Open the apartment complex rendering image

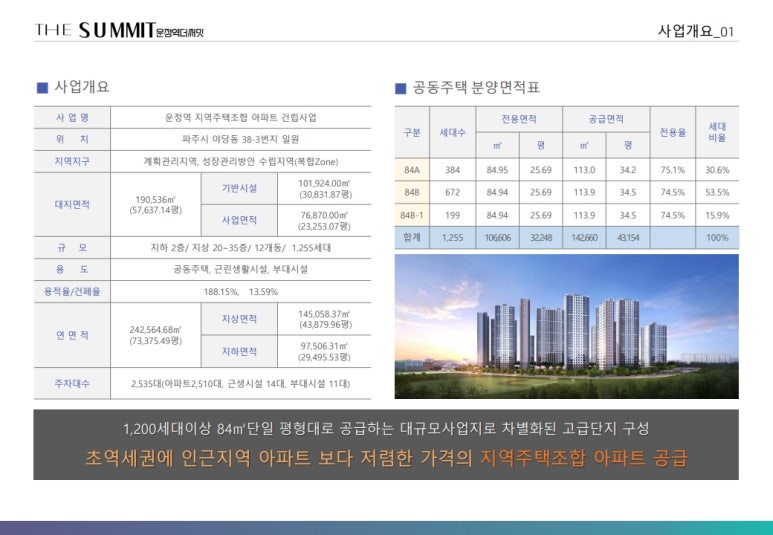pyautogui.click(x=566, y=326)
